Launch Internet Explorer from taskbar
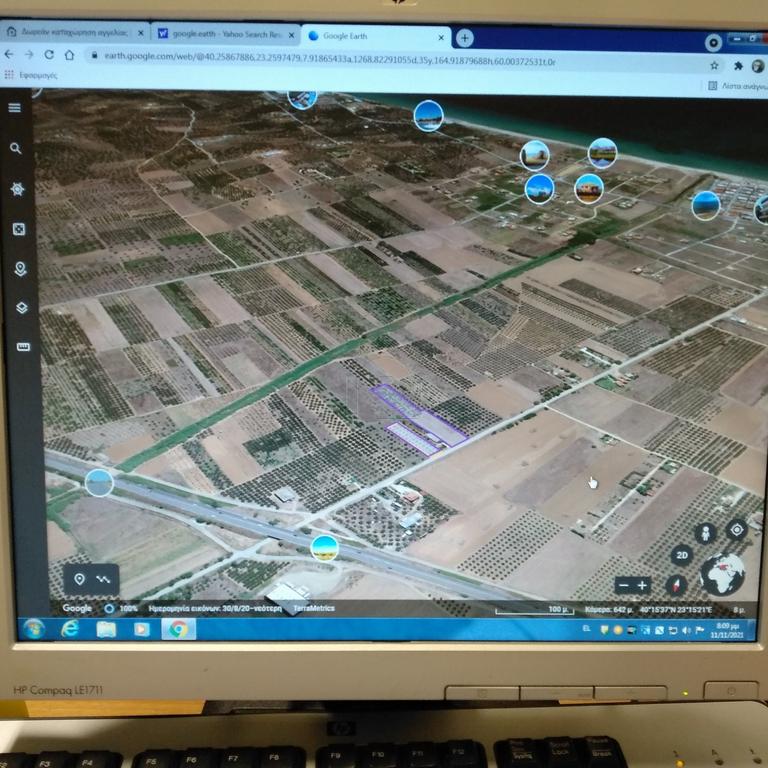This screenshot has width=768, height=768. click(x=71, y=628)
